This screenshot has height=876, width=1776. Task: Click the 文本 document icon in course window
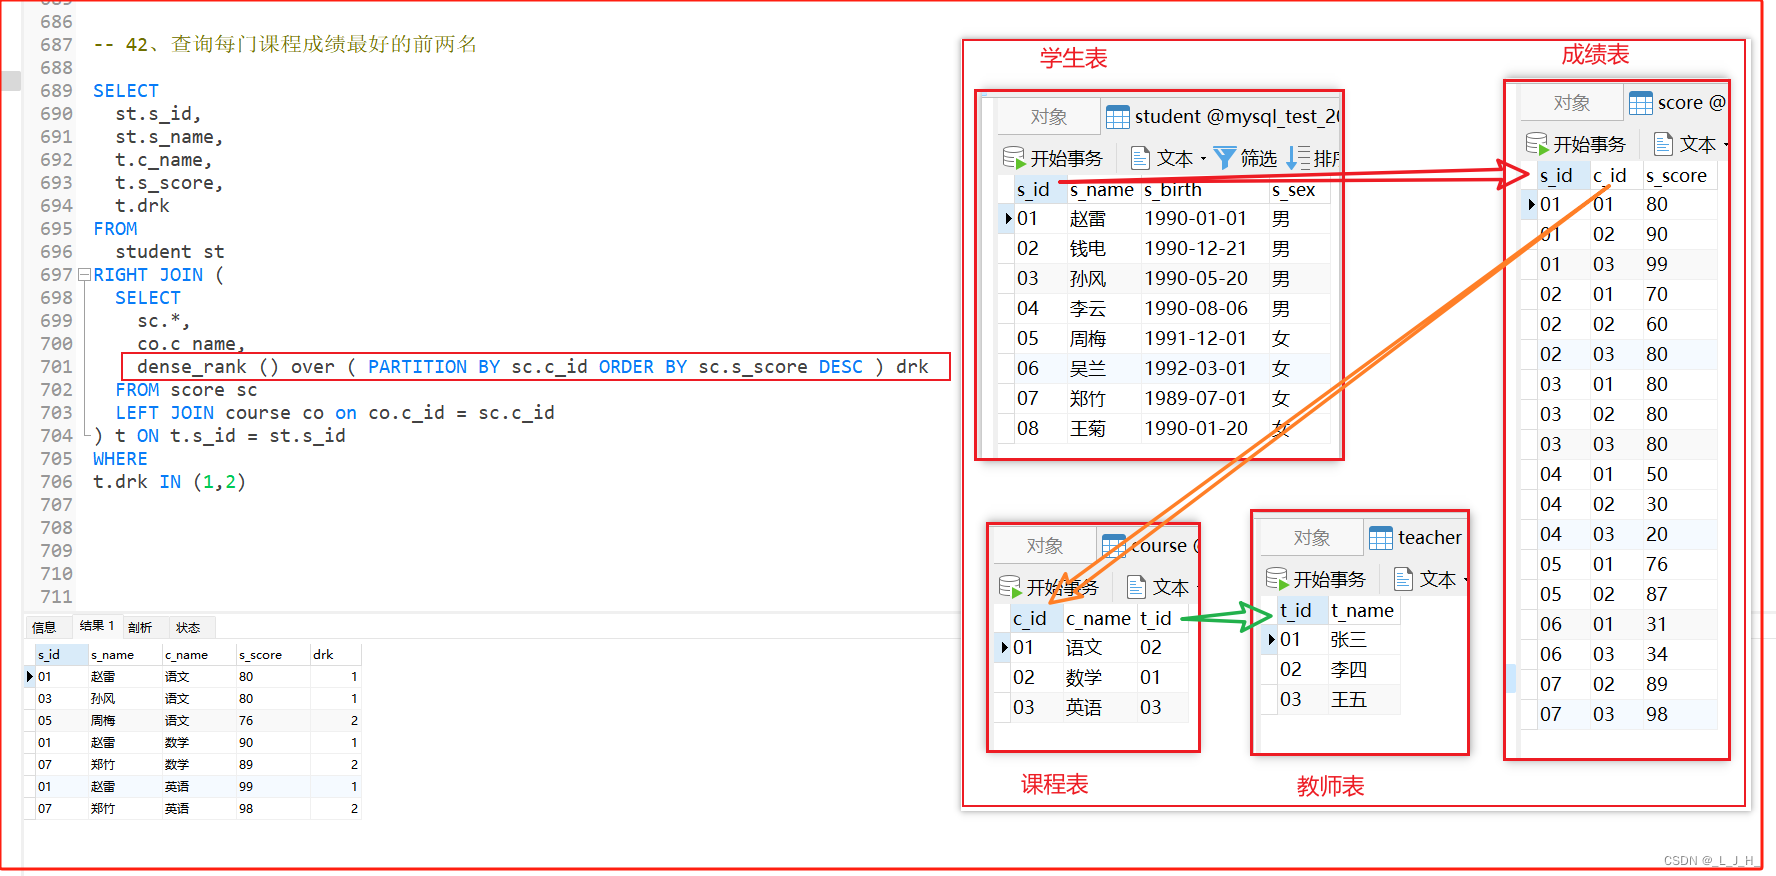(1136, 587)
